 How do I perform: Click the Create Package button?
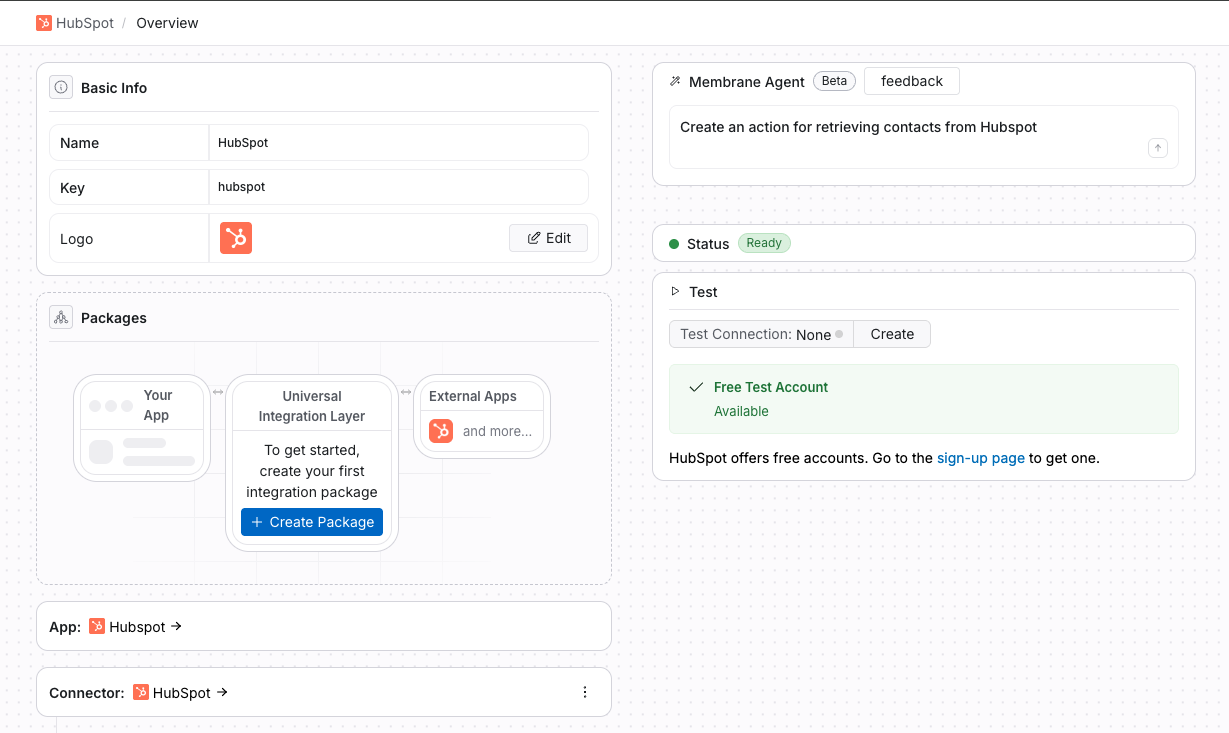pyautogui.click(x=312, y=522)
